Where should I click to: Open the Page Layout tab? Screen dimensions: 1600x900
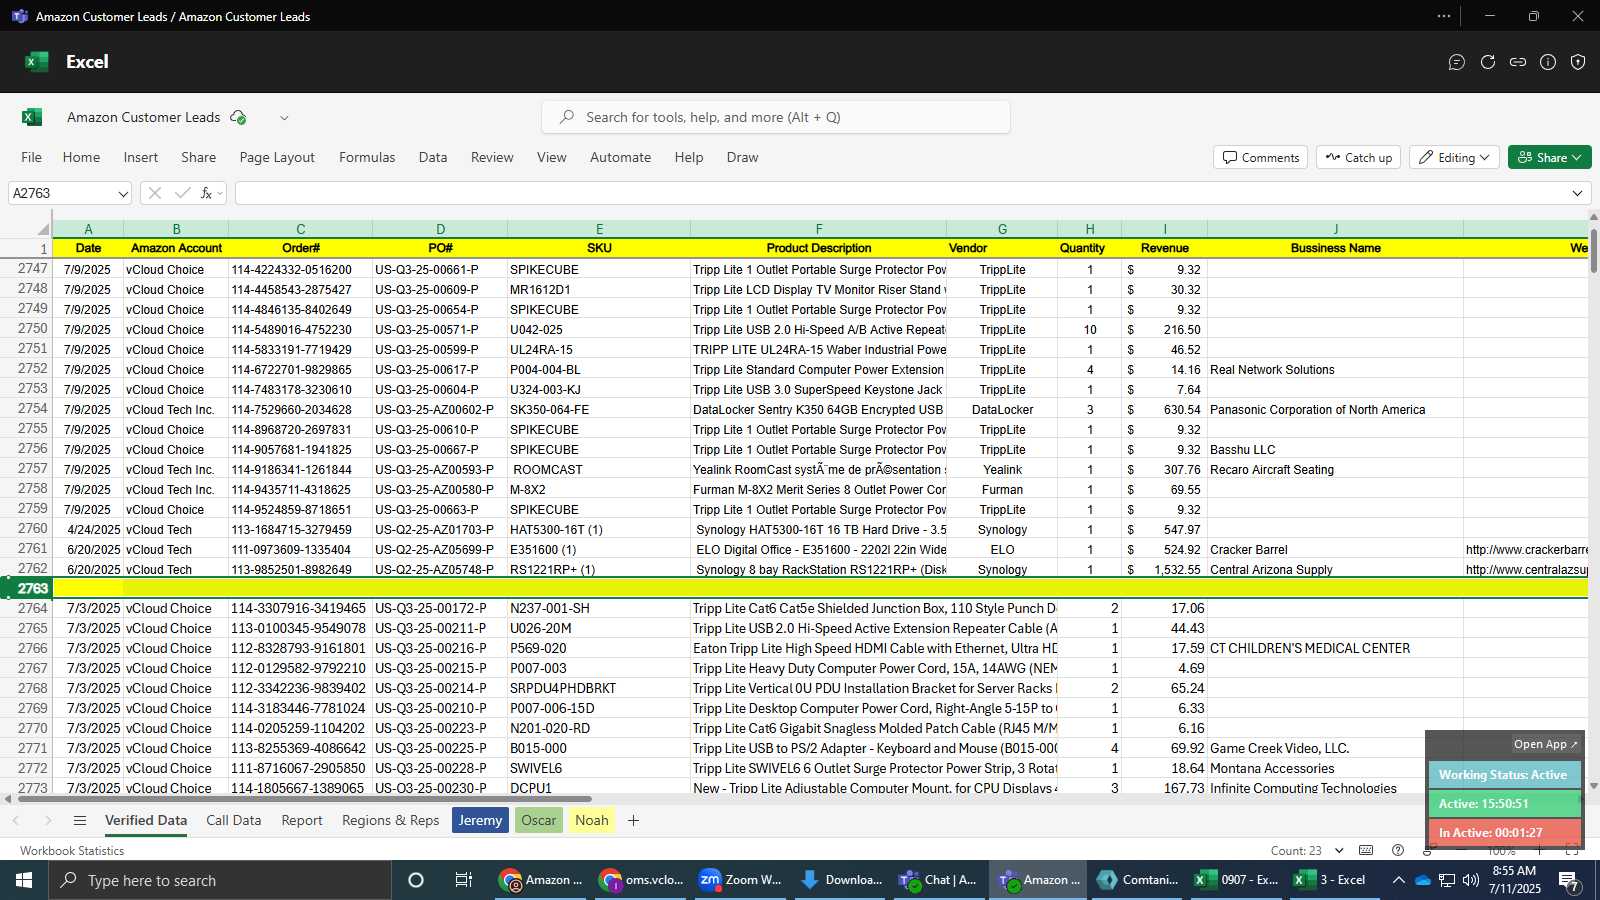[x=277, y=157]
